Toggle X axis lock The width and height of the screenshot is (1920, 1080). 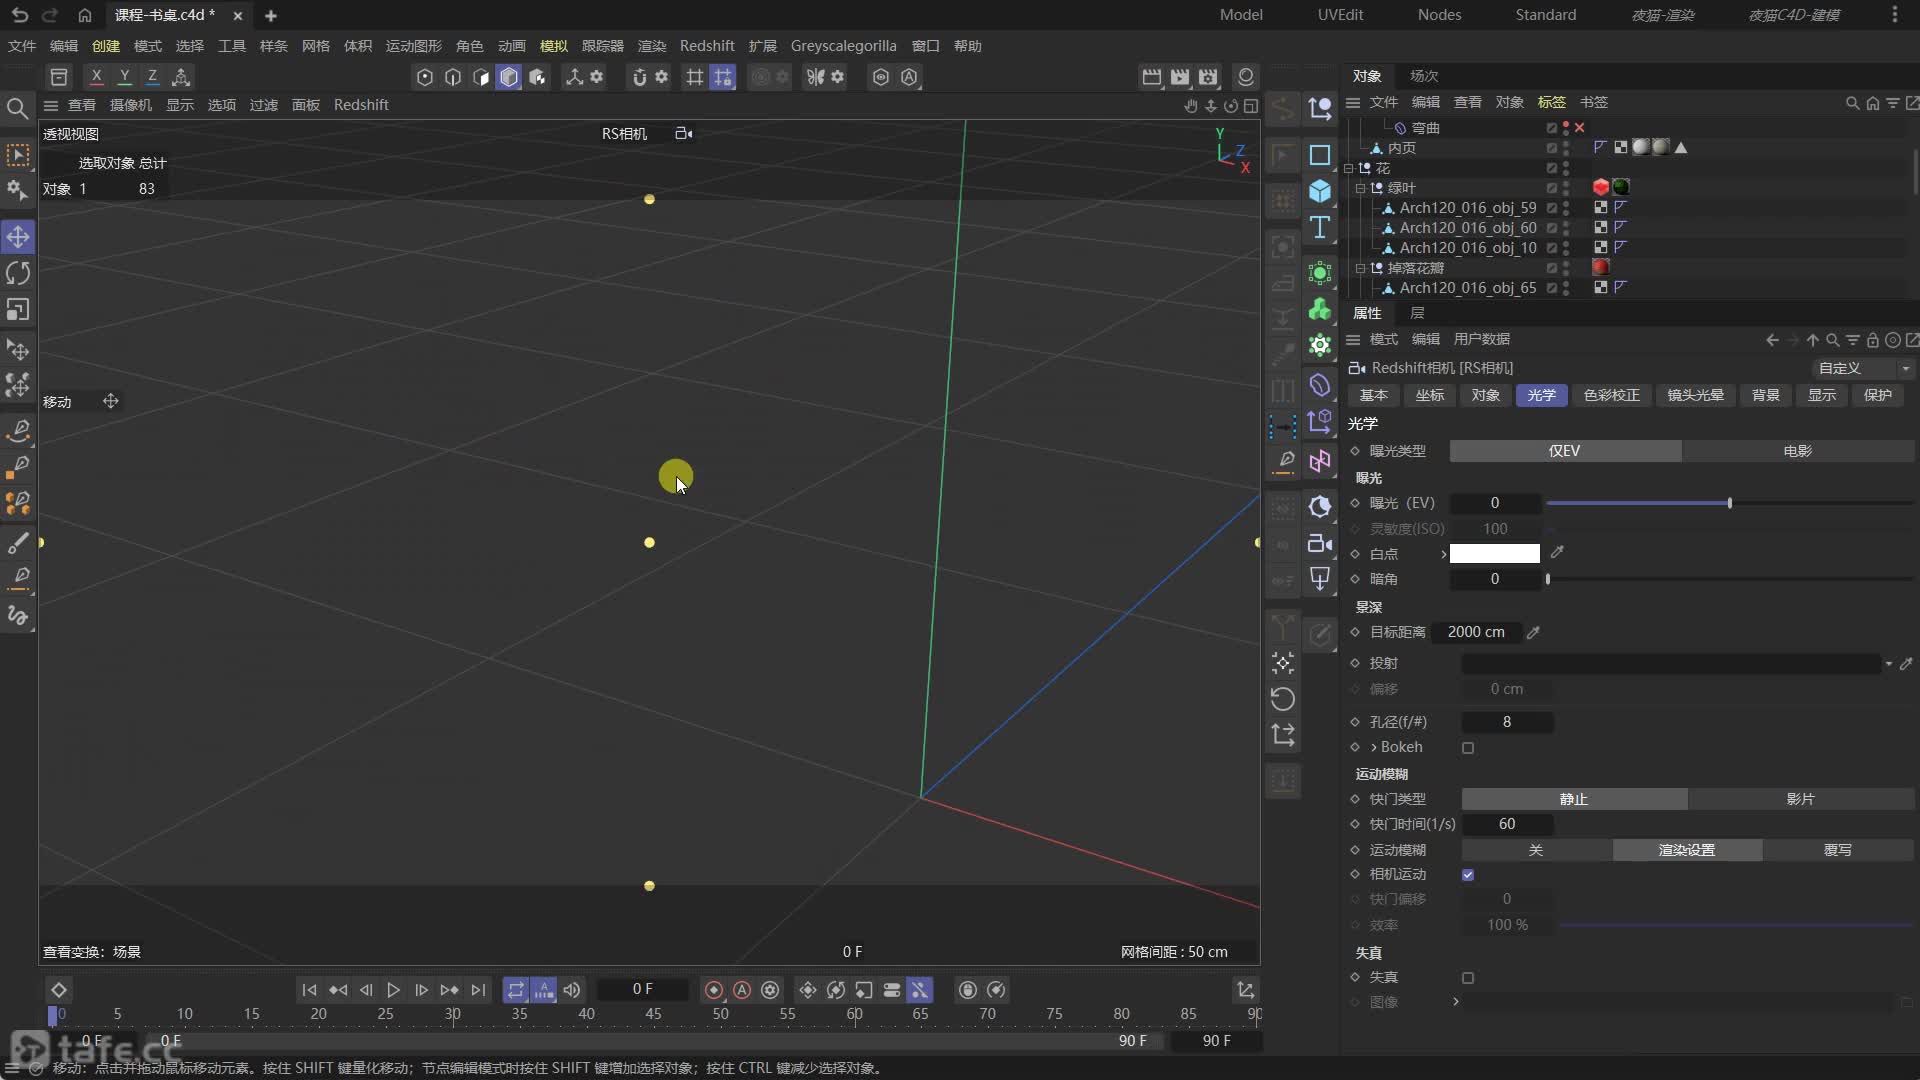pos(96,77)
